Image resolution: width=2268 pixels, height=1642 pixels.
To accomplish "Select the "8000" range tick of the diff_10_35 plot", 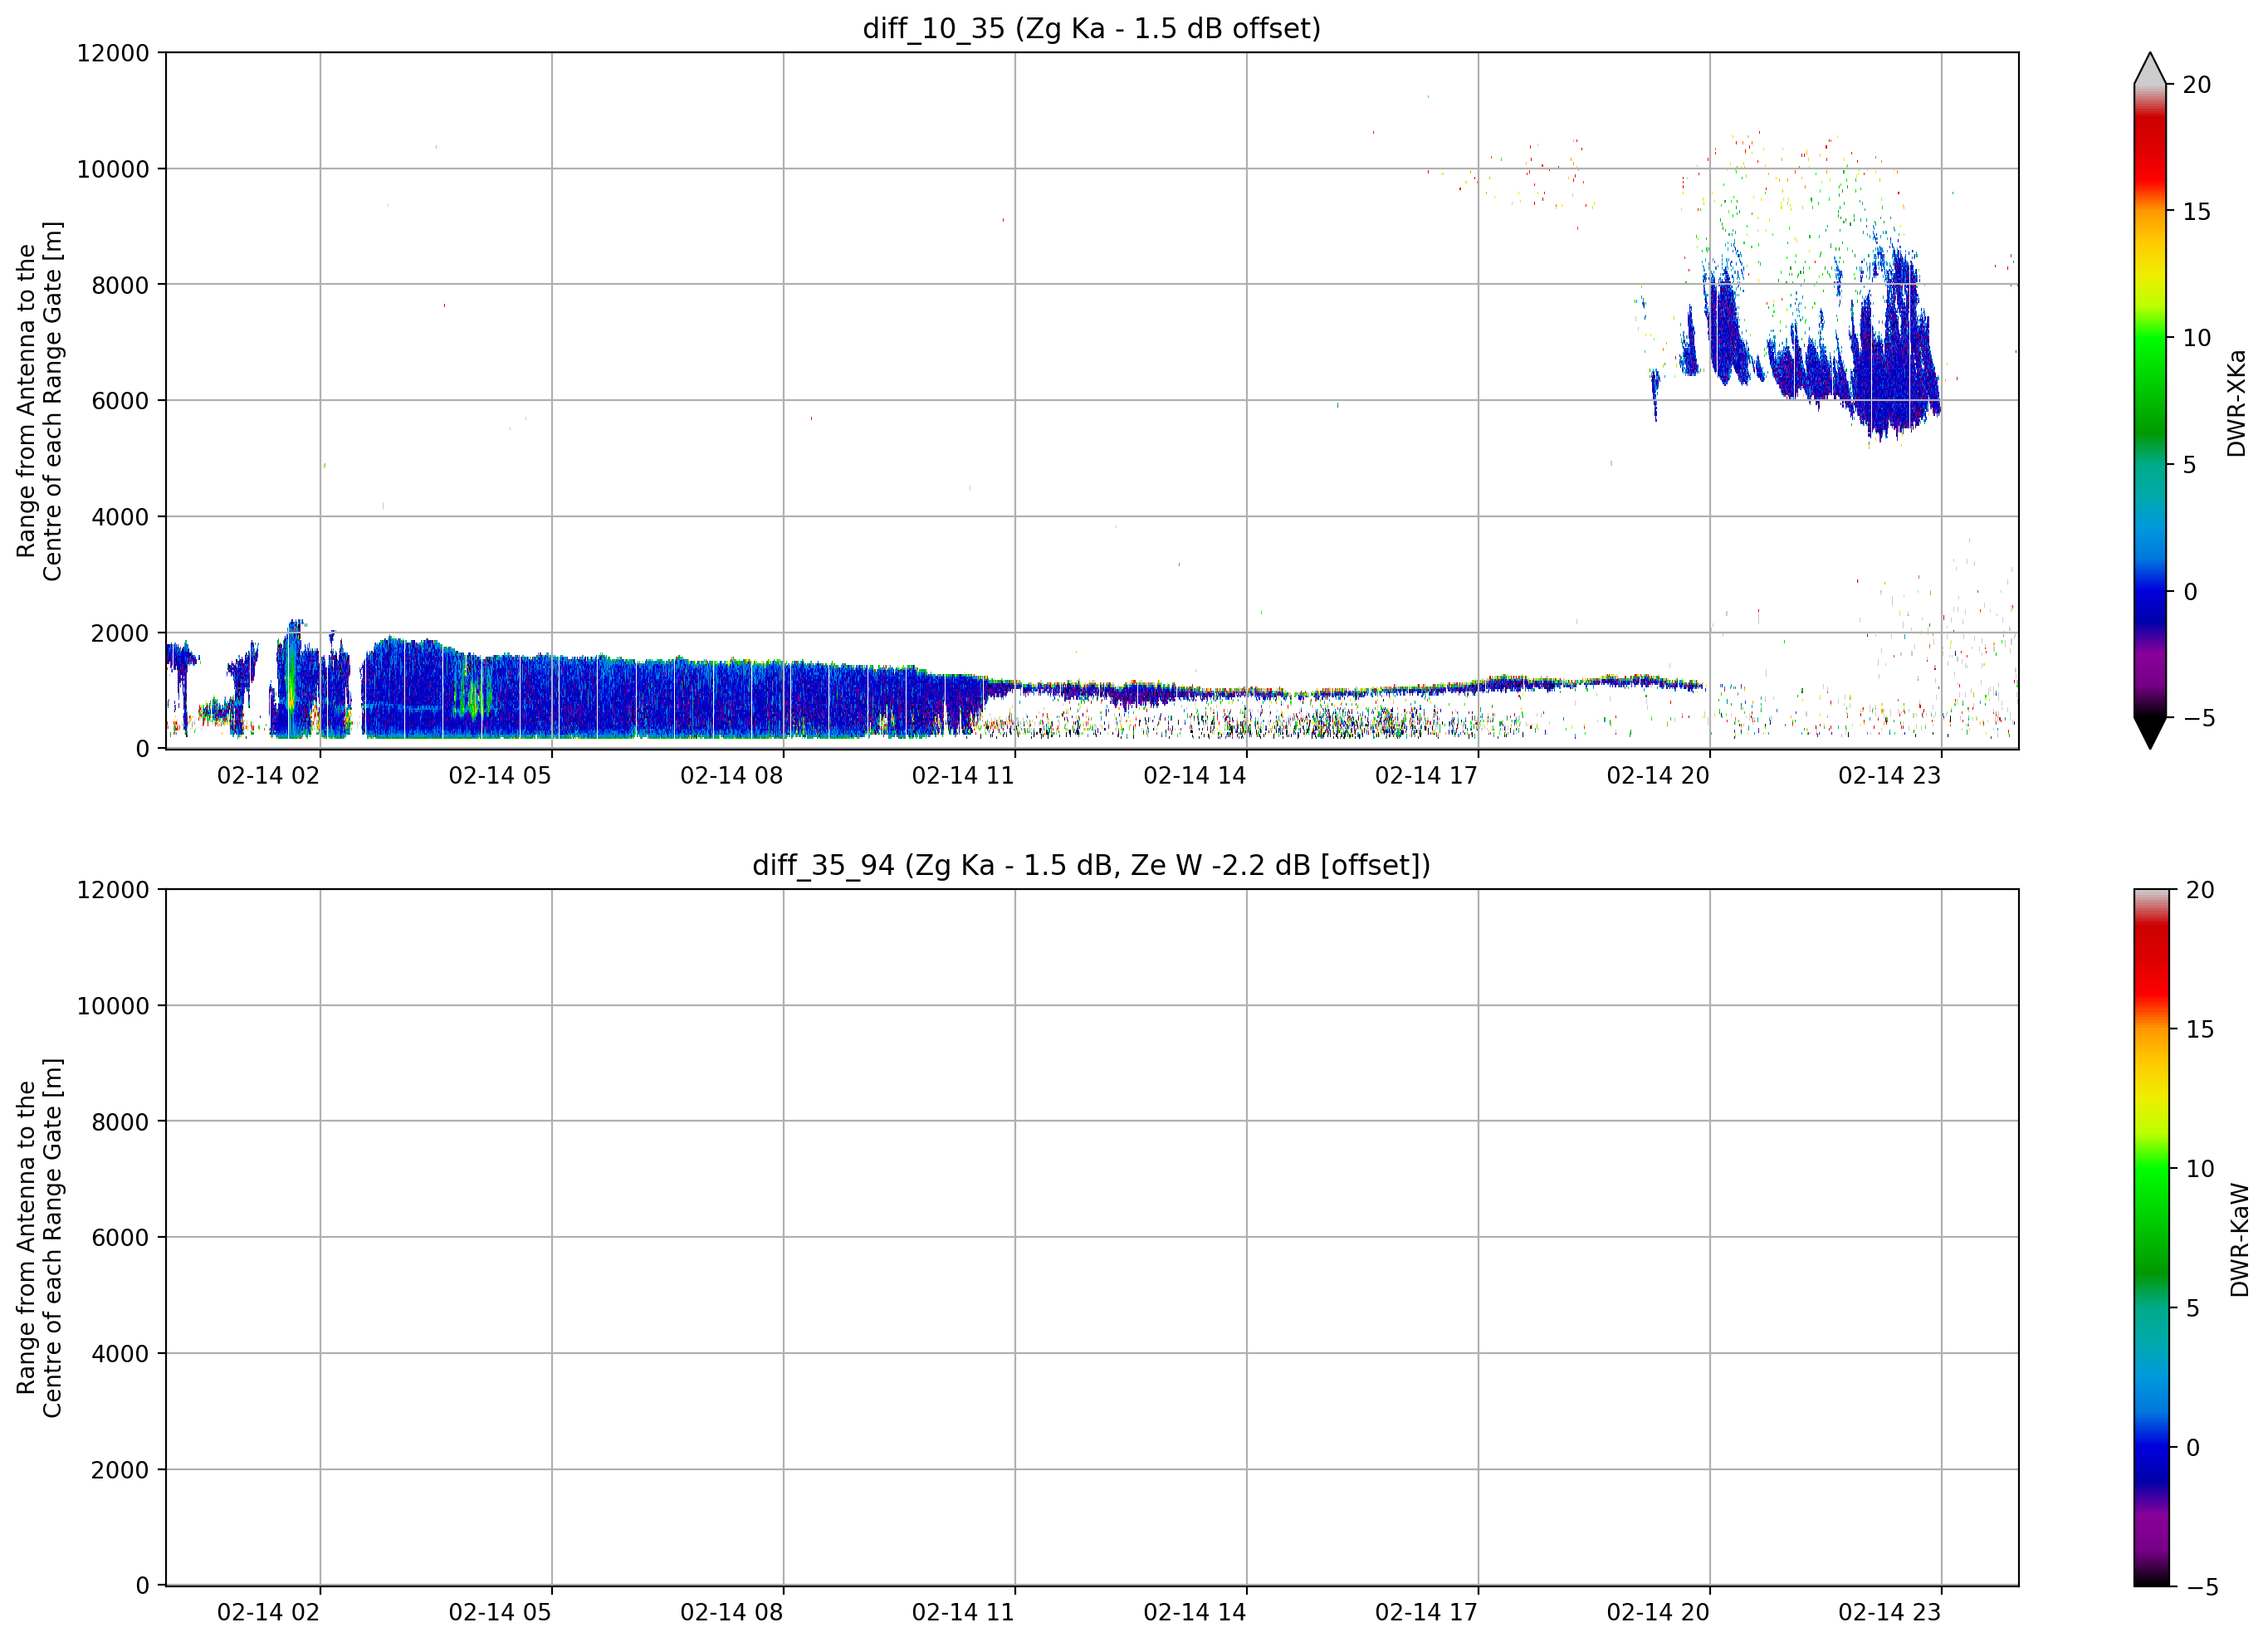I will [x=120, y=285].
